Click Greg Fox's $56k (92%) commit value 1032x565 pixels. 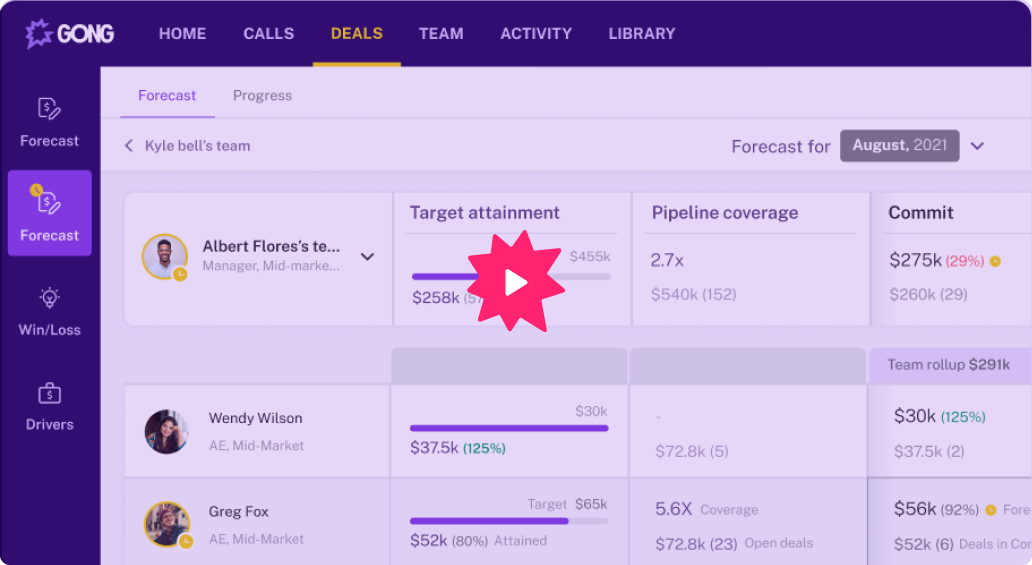click(936, 509)
